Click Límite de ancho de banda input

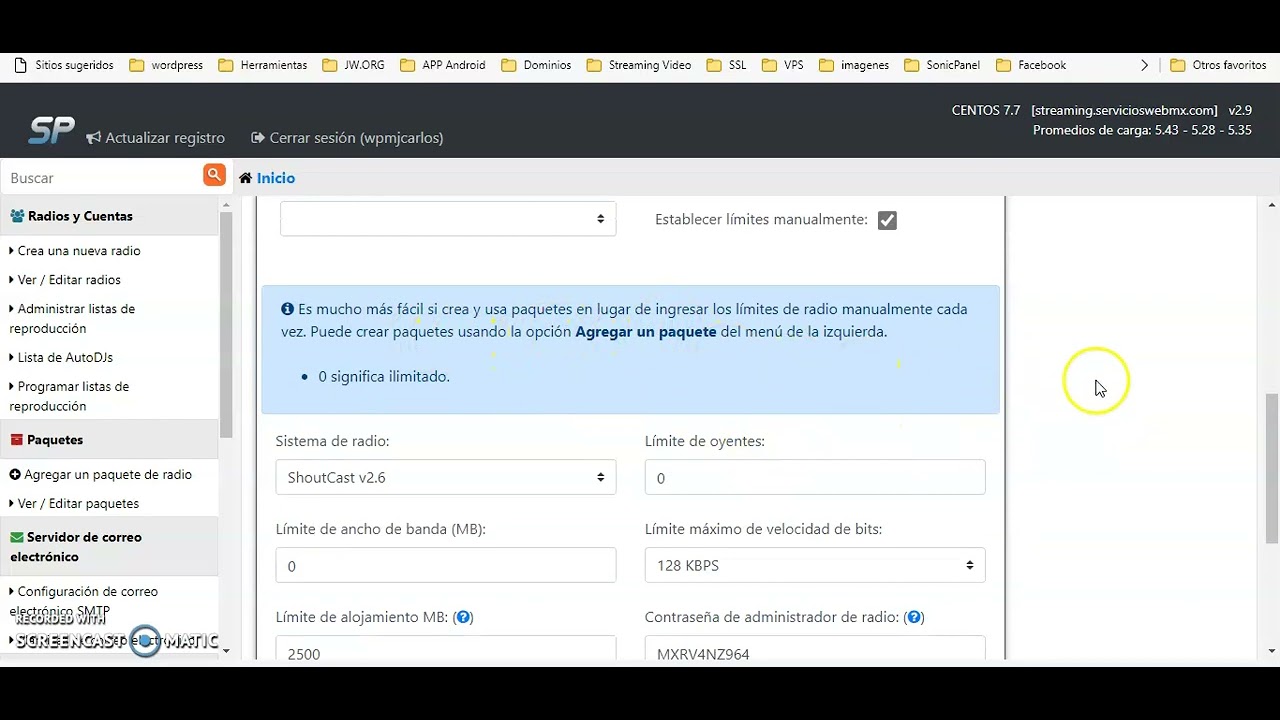pyautogui.click(x=446, y=565)
